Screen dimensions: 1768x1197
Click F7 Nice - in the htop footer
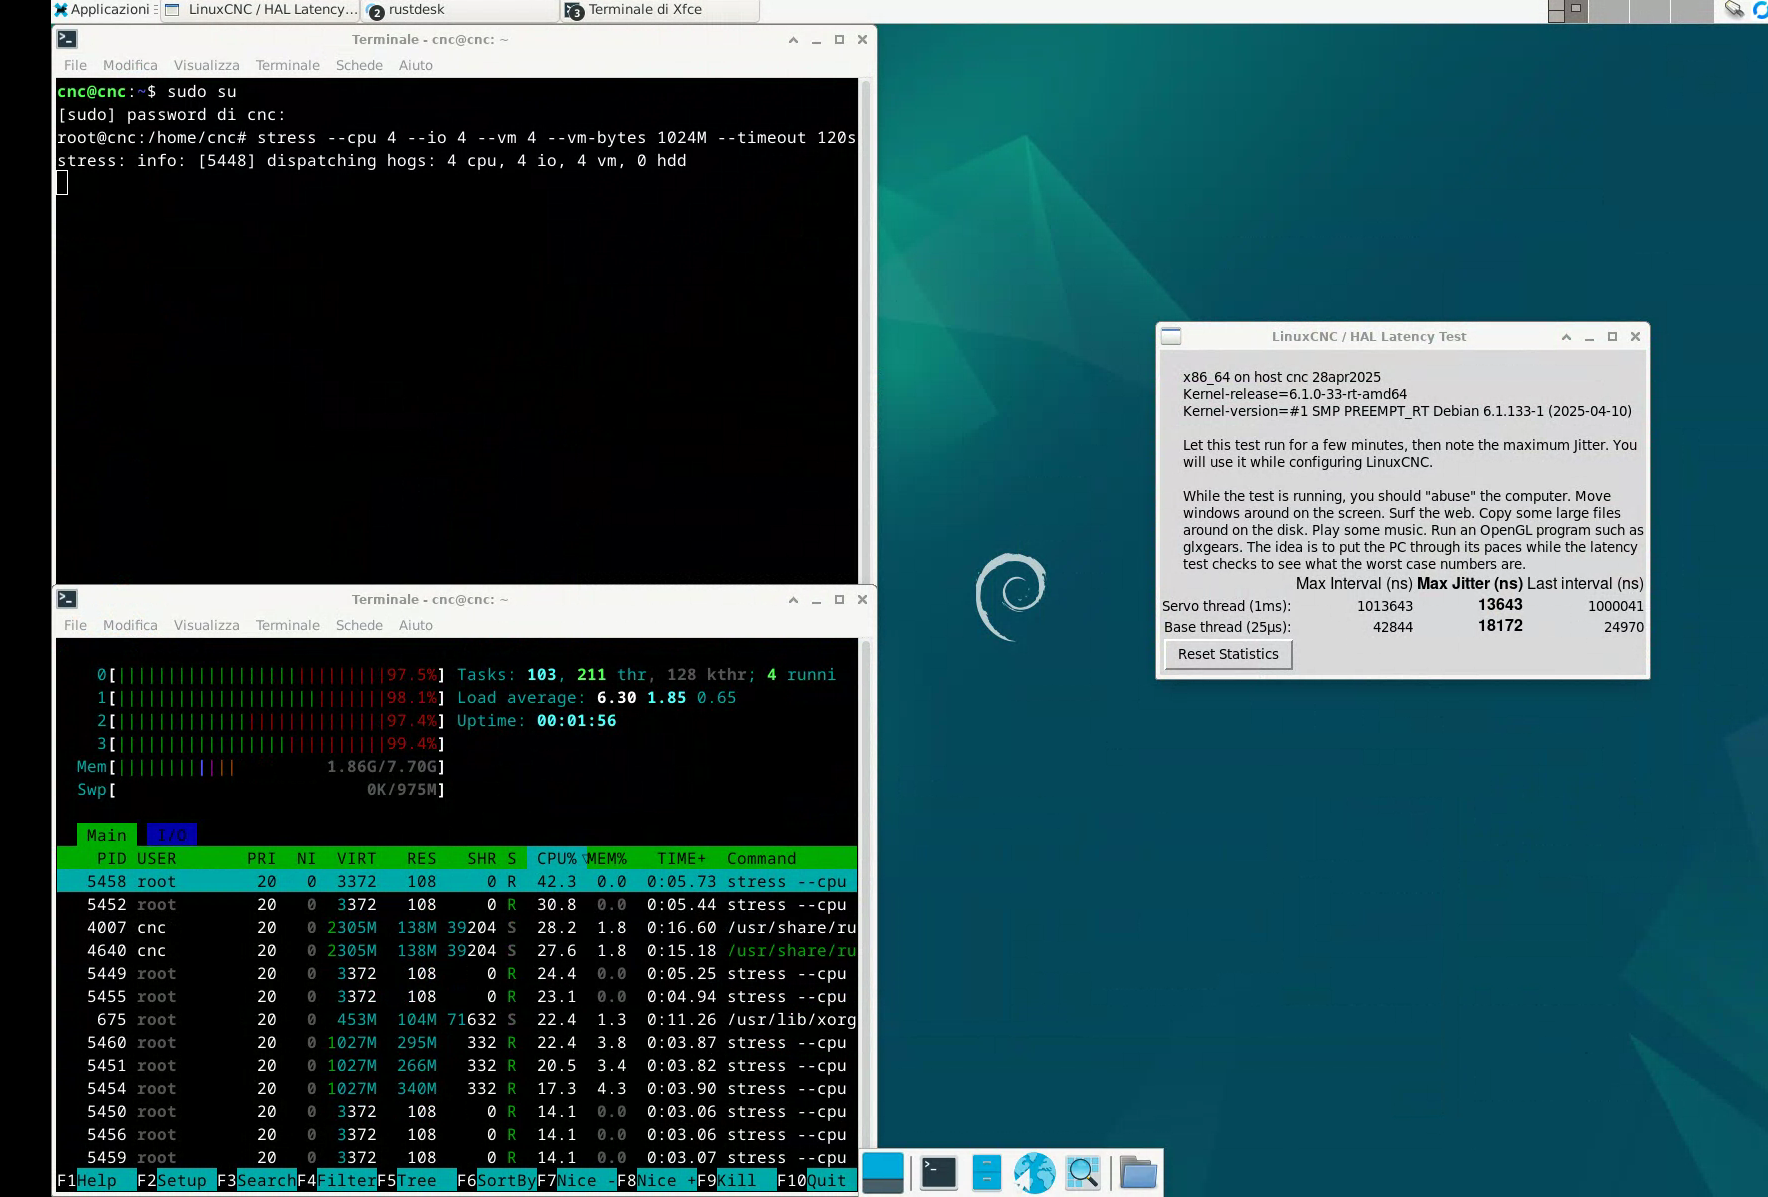[x=576, y=1180]
